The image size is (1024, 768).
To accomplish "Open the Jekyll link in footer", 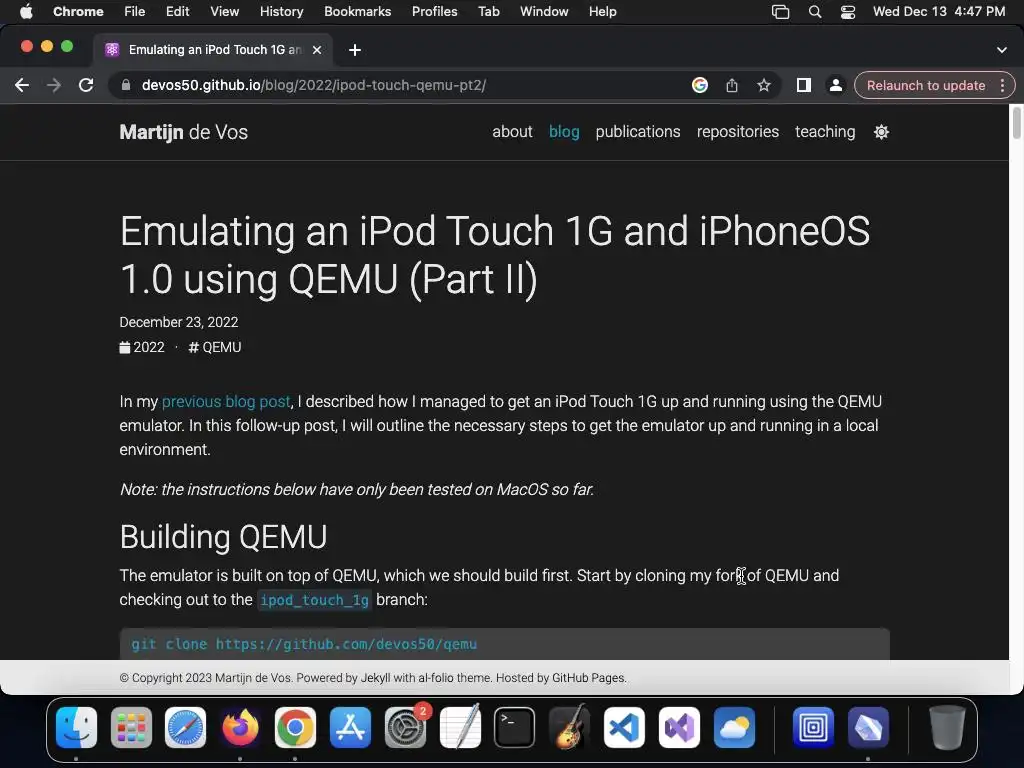I will tap(376, 678).
